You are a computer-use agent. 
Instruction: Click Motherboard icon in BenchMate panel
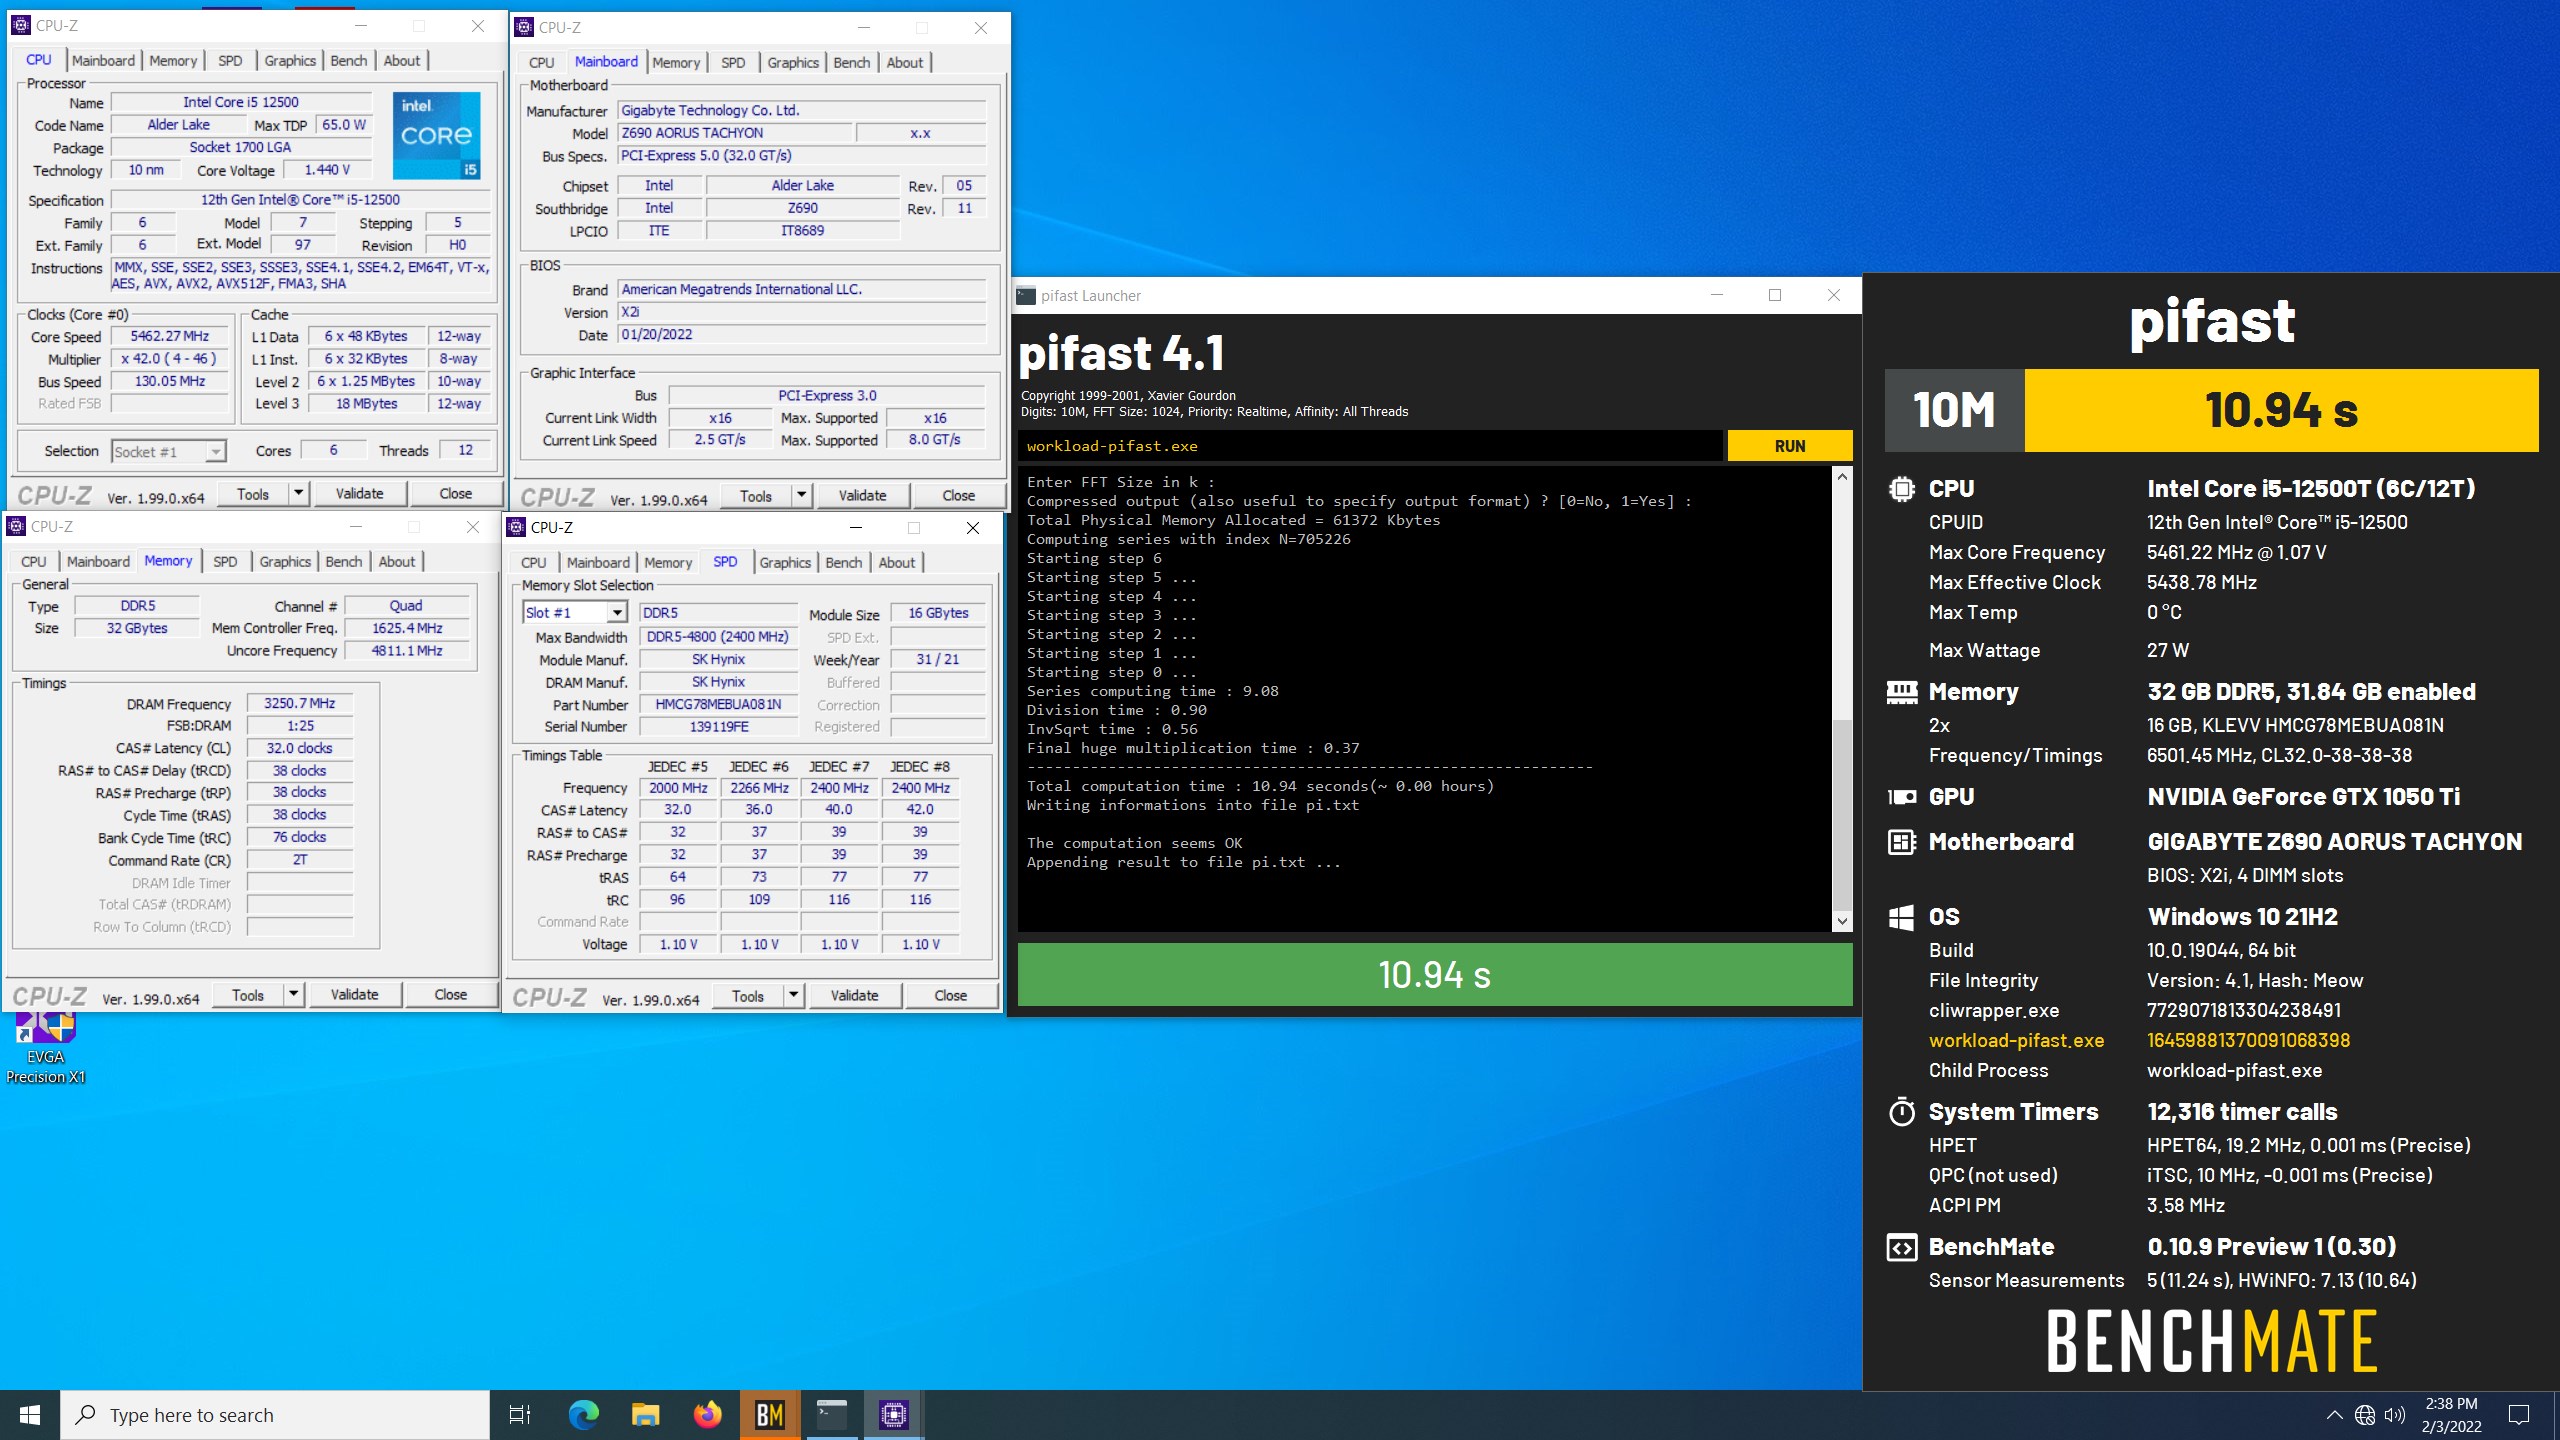[x=1901, y=842]
